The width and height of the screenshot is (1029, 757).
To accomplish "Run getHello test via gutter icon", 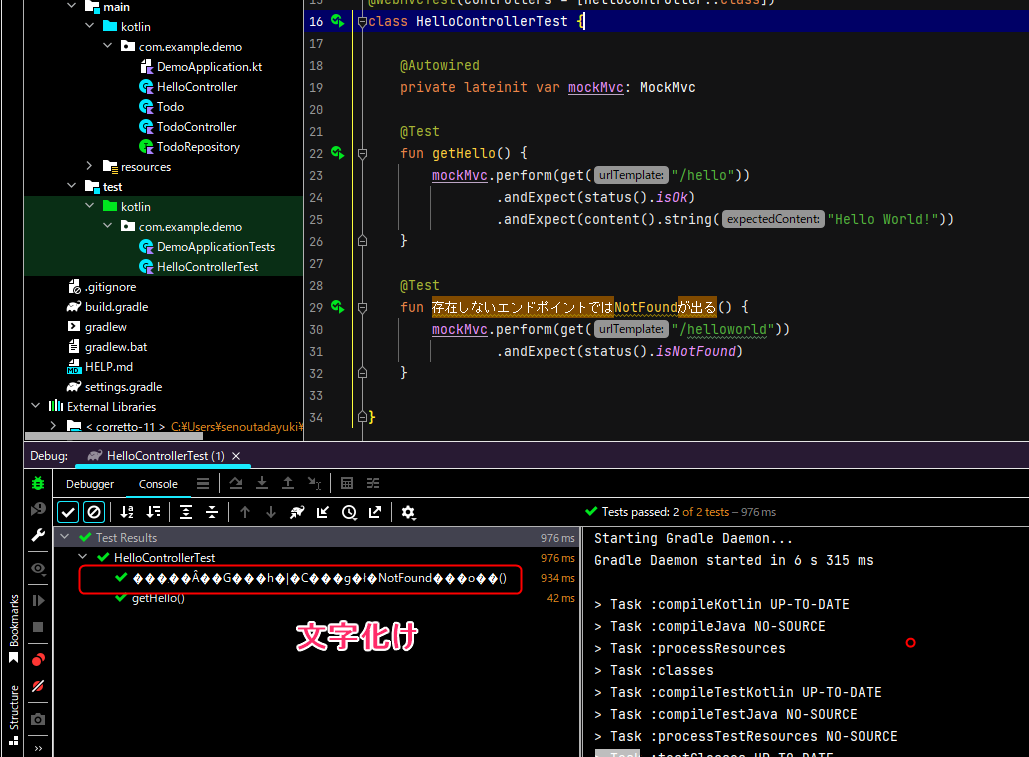I will pos(337,153).
